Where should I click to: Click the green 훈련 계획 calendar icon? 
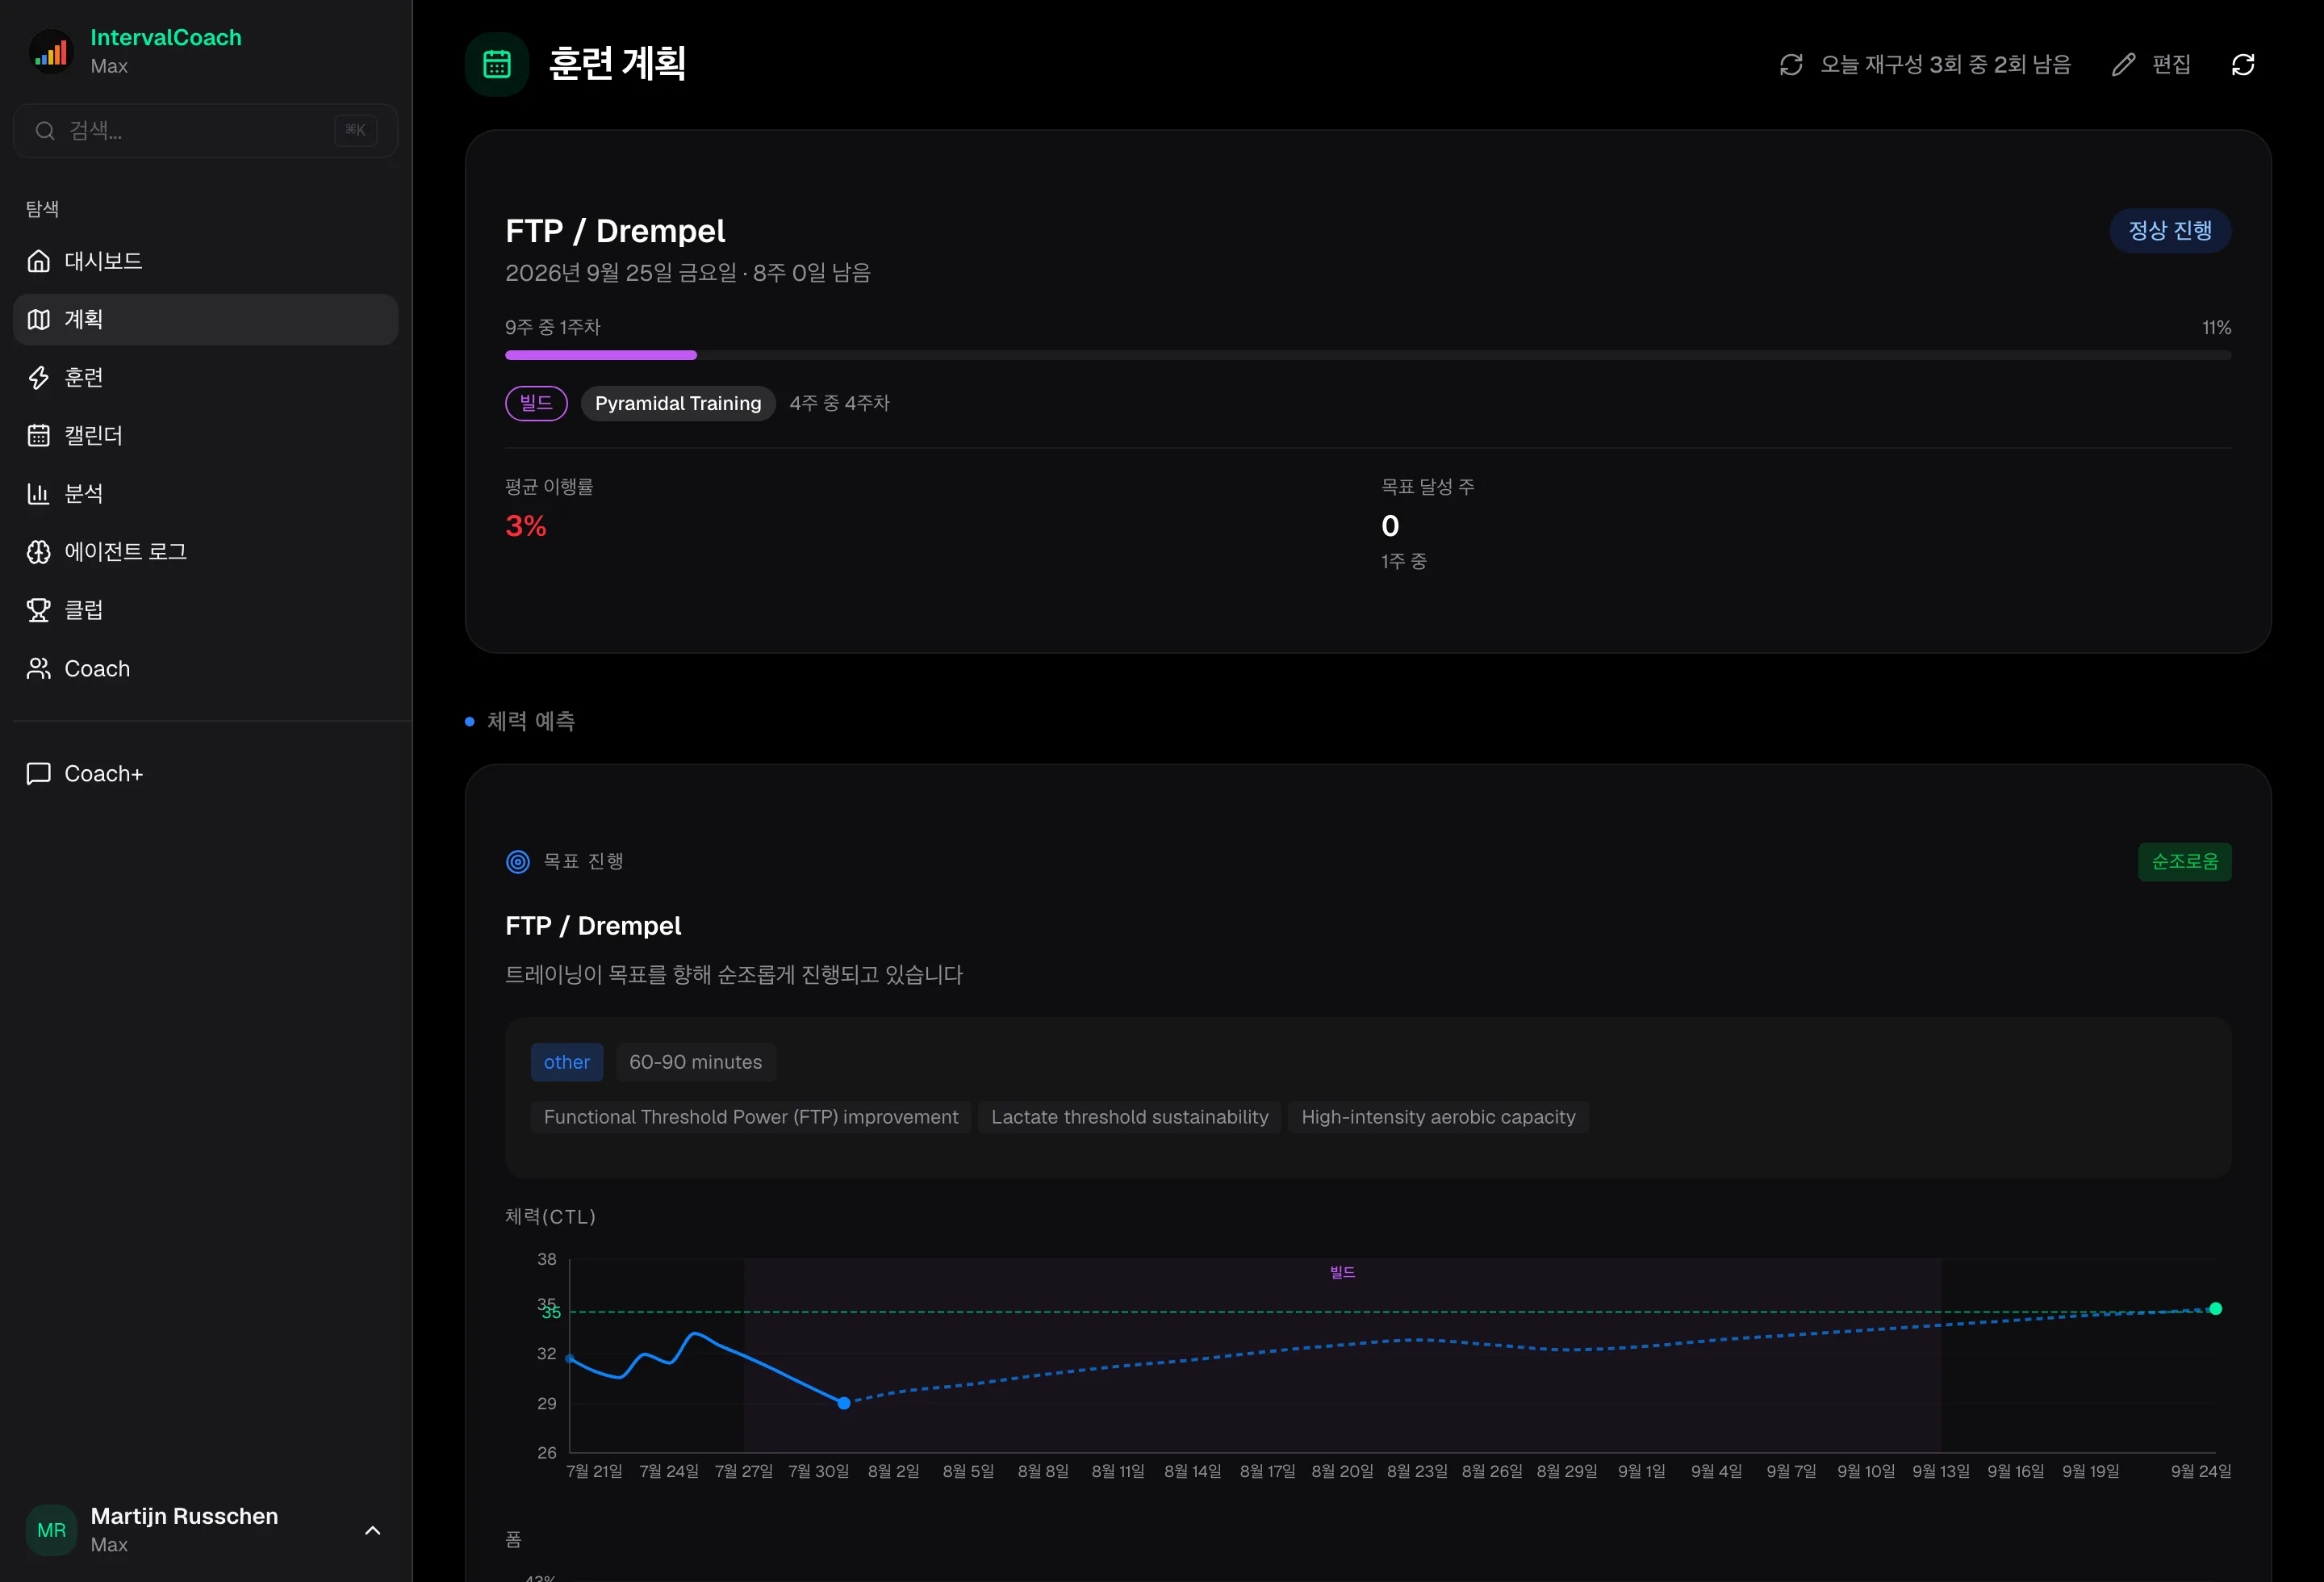pyautogui.click(x=497, y=64)
